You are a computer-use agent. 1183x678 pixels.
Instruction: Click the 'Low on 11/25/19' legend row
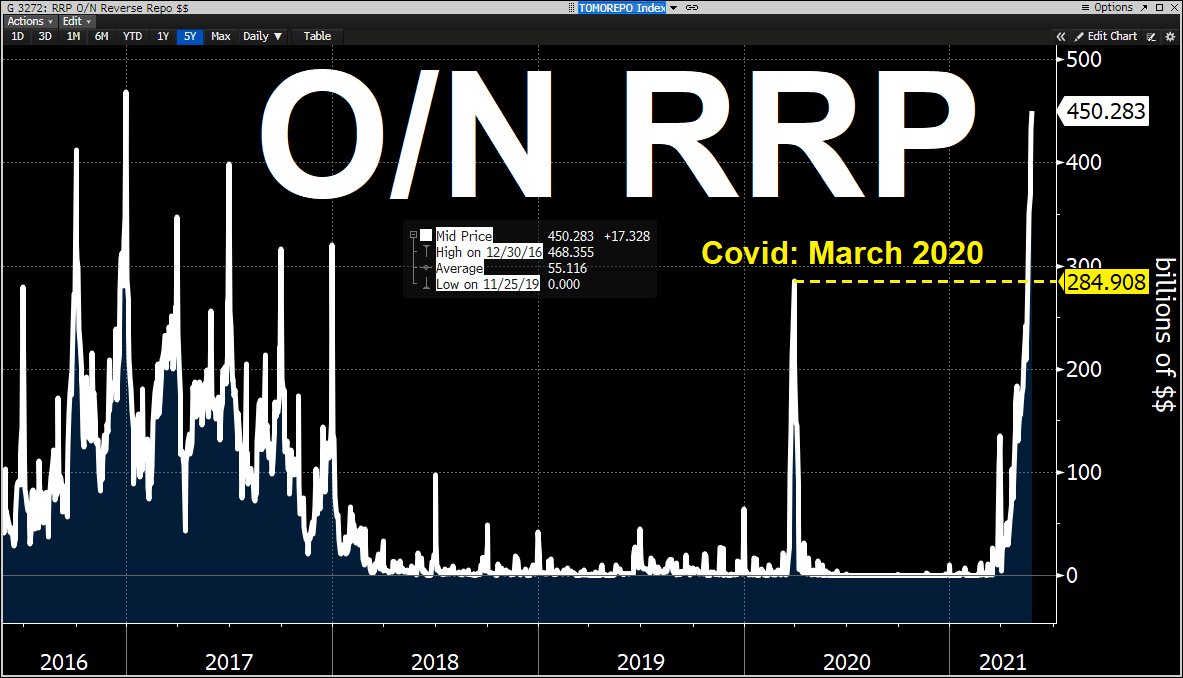[x=487, y=284]
